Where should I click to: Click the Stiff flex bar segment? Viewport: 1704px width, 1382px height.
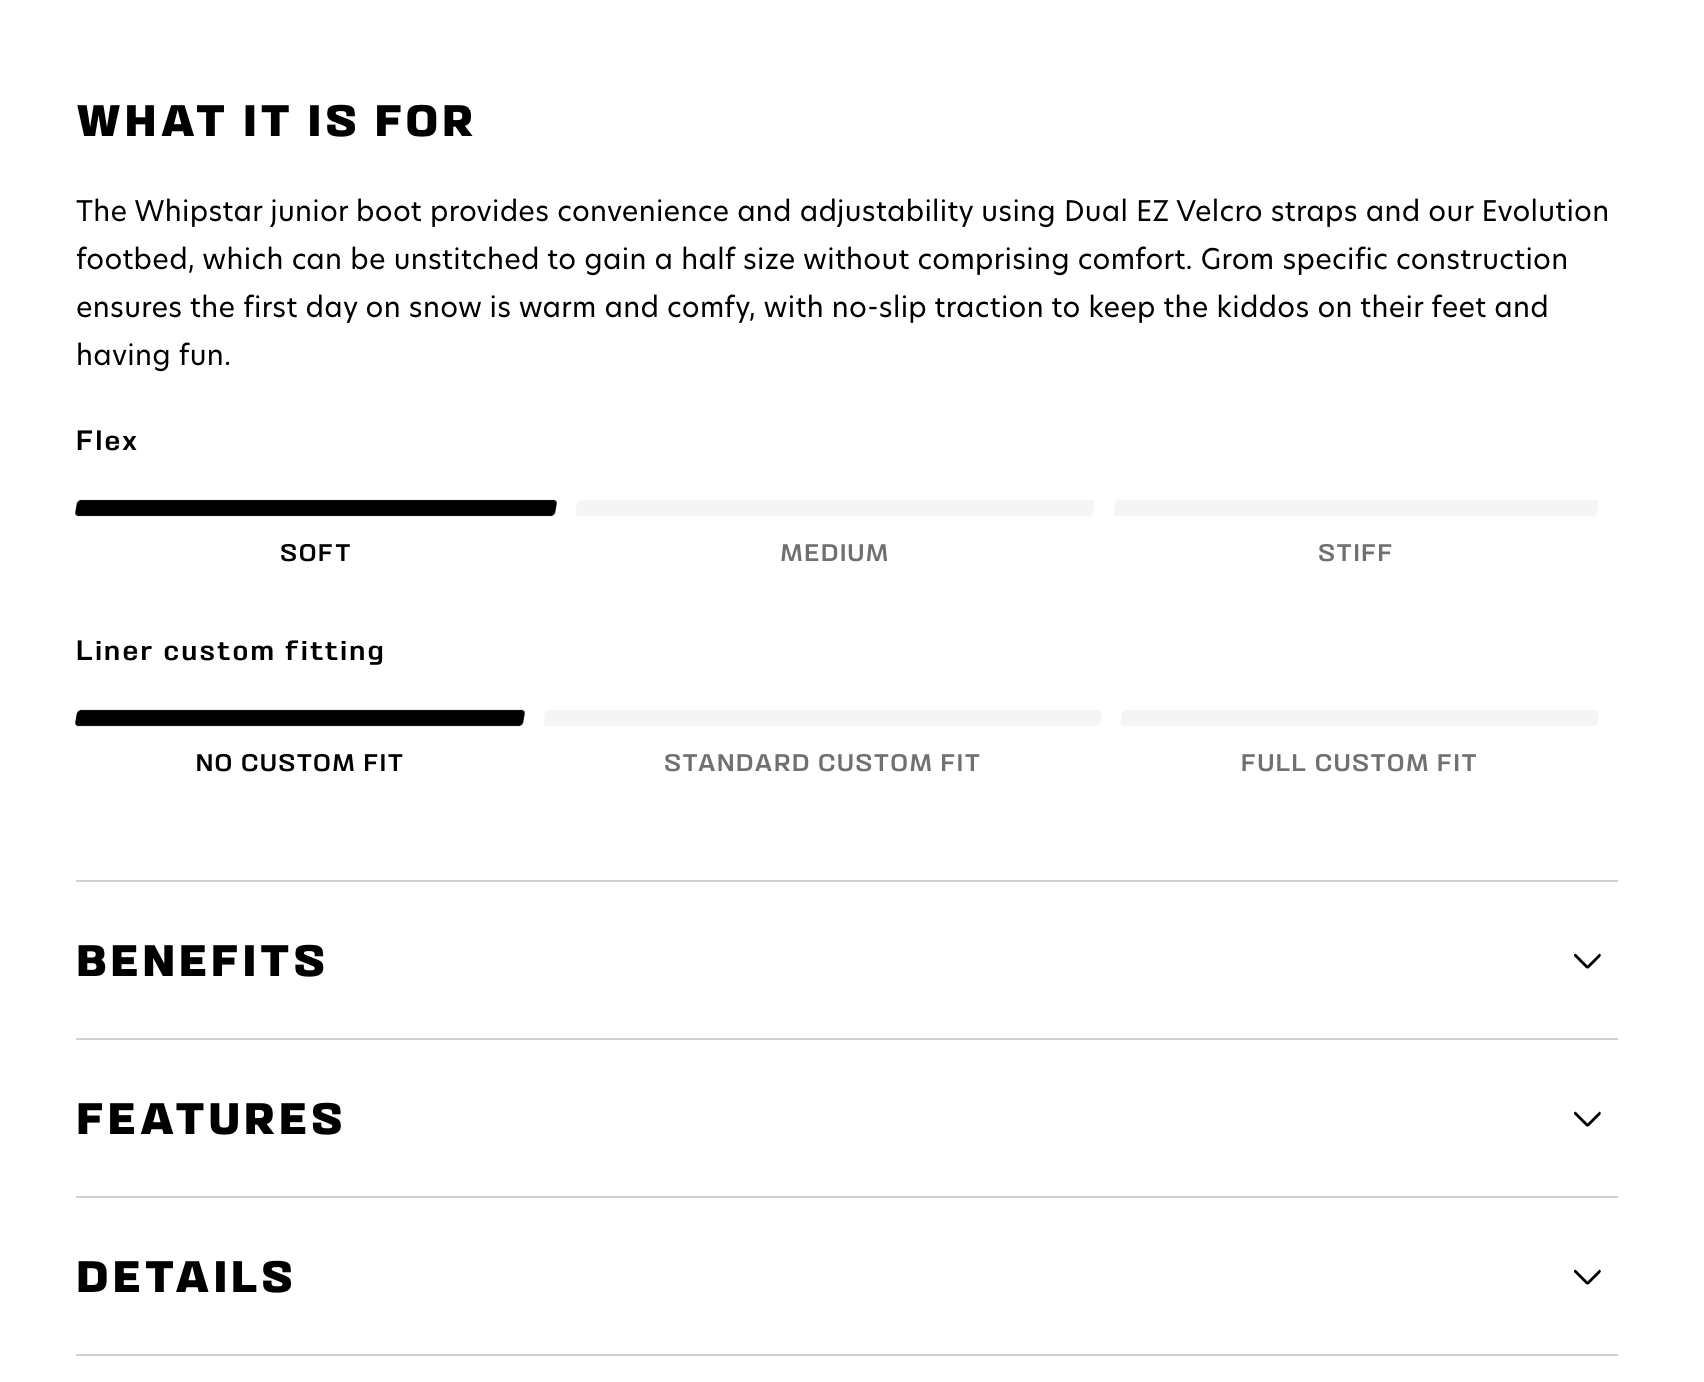click(1355, 508)
